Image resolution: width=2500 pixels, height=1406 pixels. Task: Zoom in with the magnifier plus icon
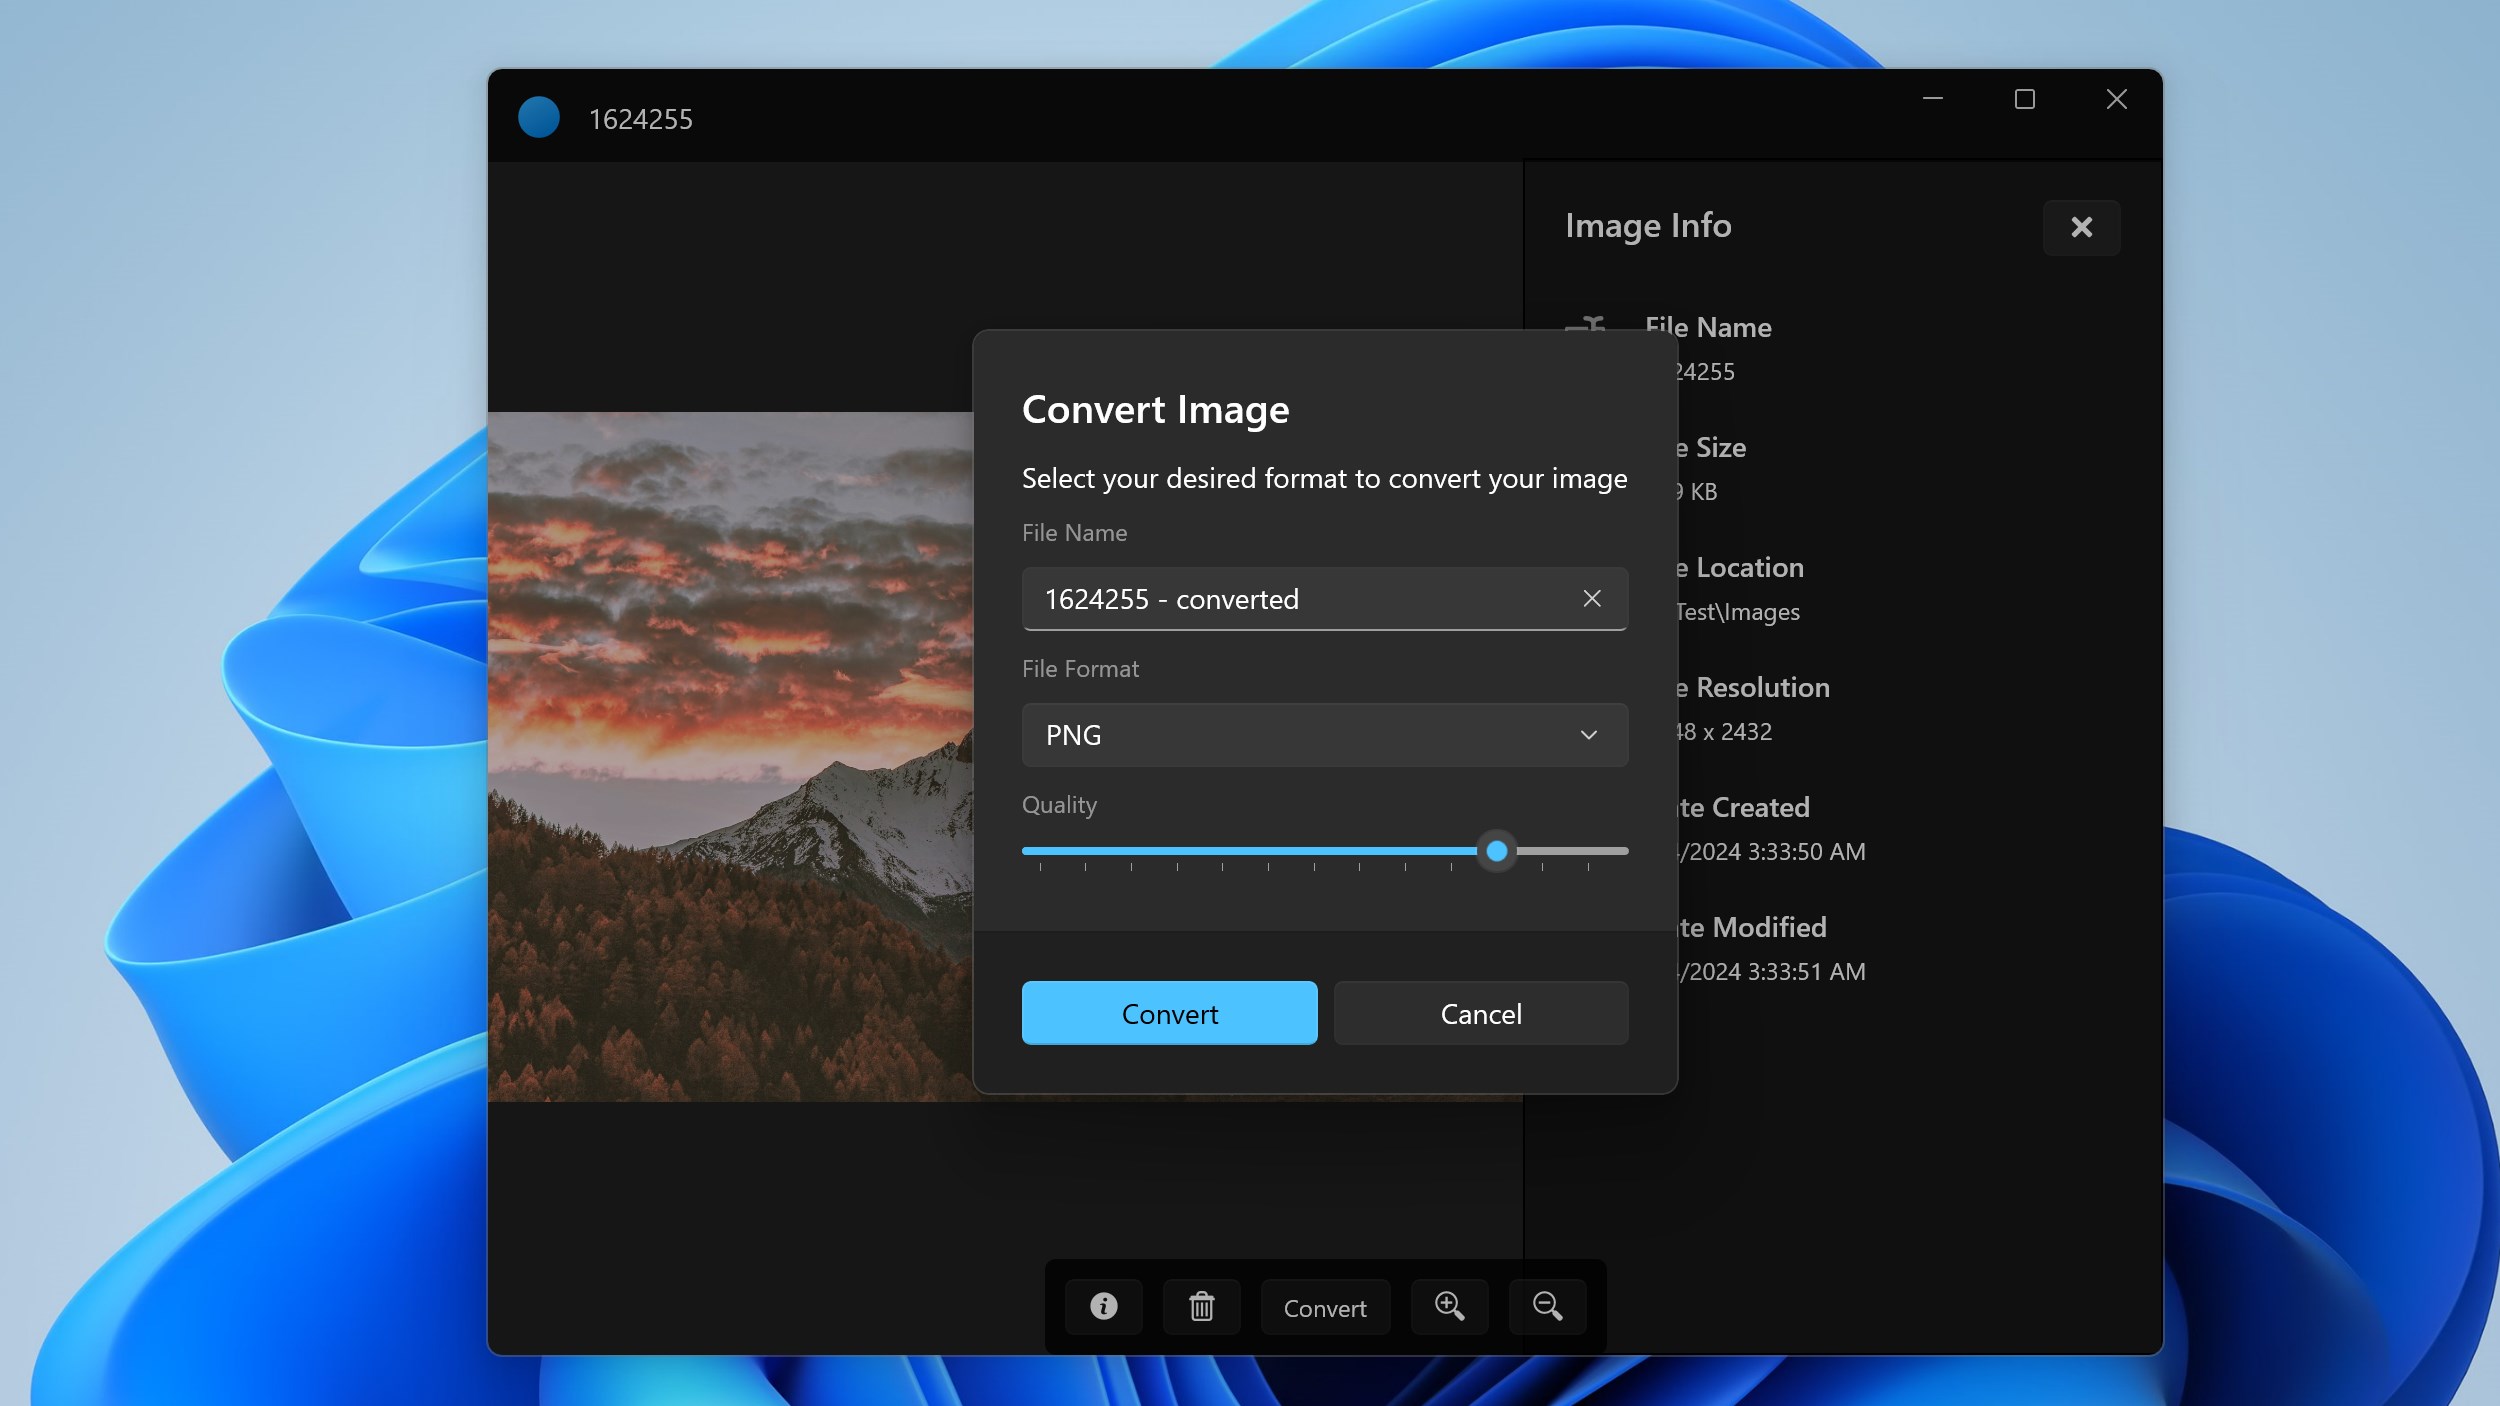[x=1449, y=1307]
